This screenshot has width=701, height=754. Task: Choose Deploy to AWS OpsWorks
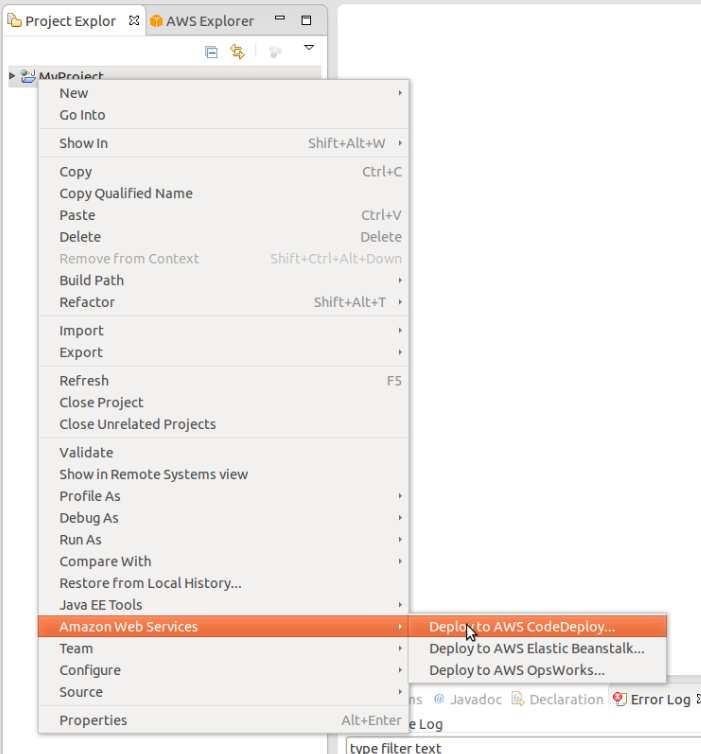(x=538, y=670)
